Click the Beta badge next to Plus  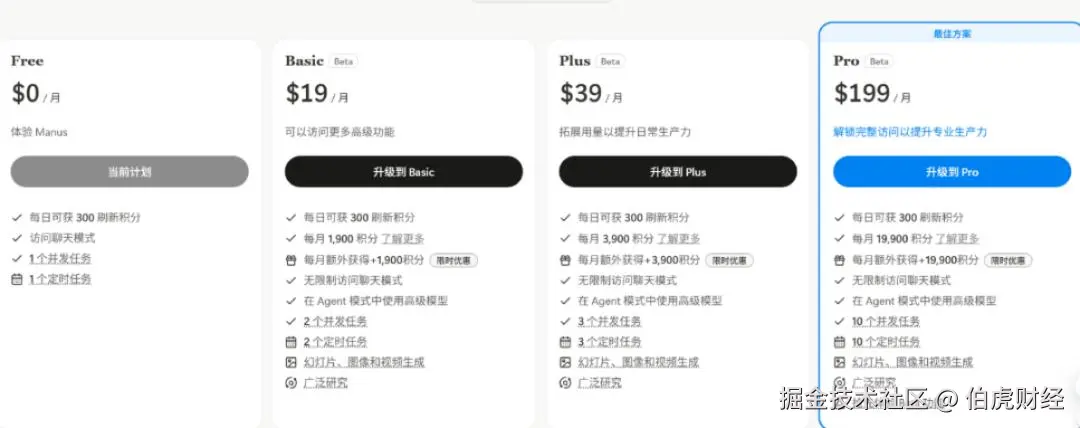point(610,61)
